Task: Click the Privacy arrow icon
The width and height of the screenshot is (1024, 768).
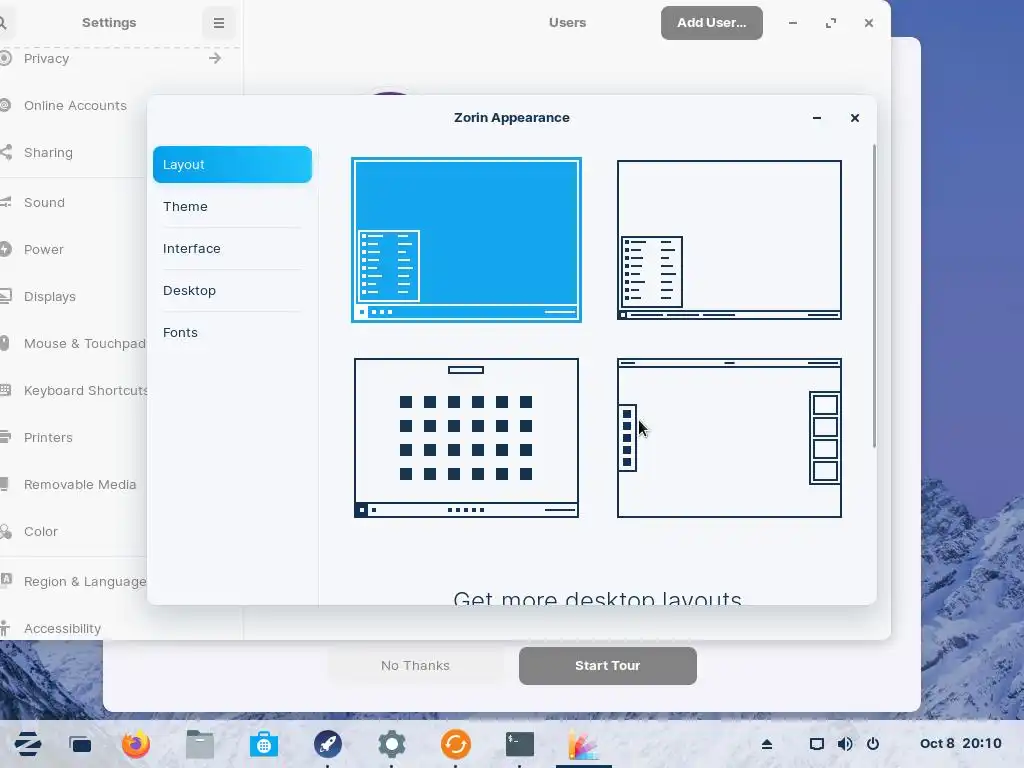Action: 215,58
